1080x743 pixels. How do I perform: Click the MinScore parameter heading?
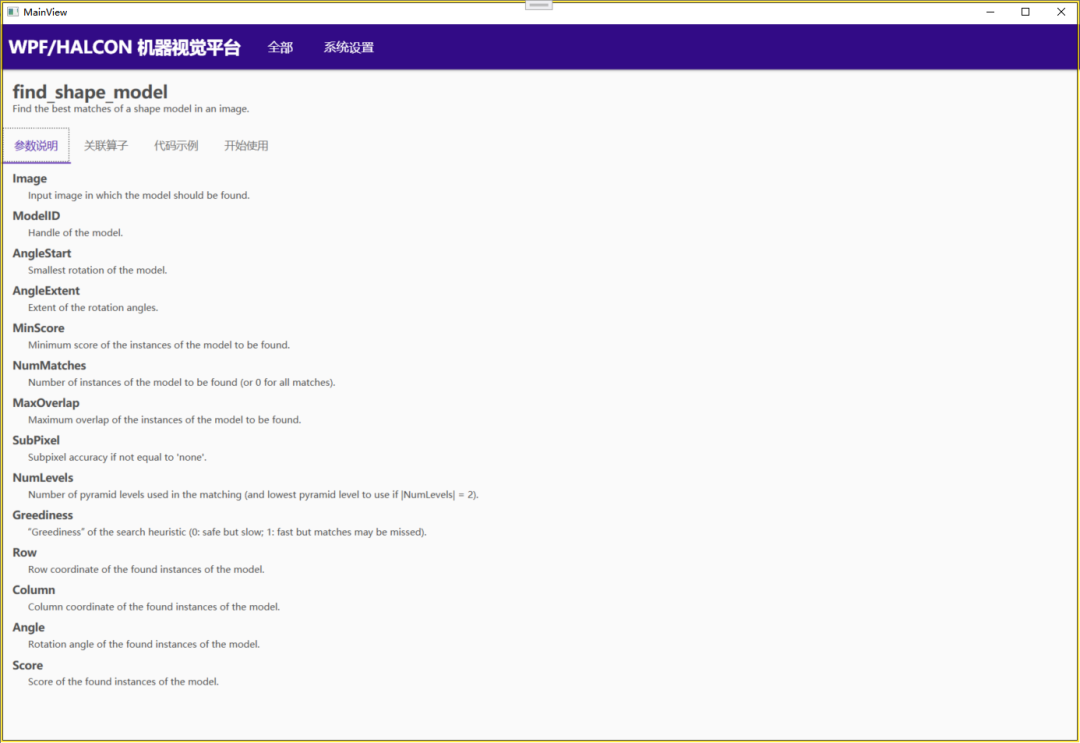tap(38, 328)
